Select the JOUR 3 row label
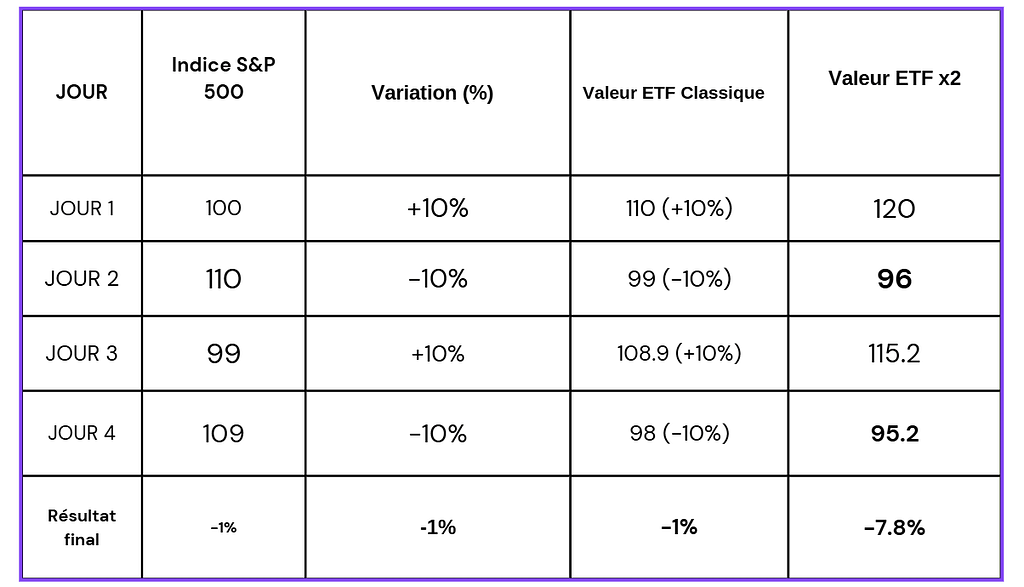Image resolution: width=1024 pixels, height=587 pixels. click(82, 353)
